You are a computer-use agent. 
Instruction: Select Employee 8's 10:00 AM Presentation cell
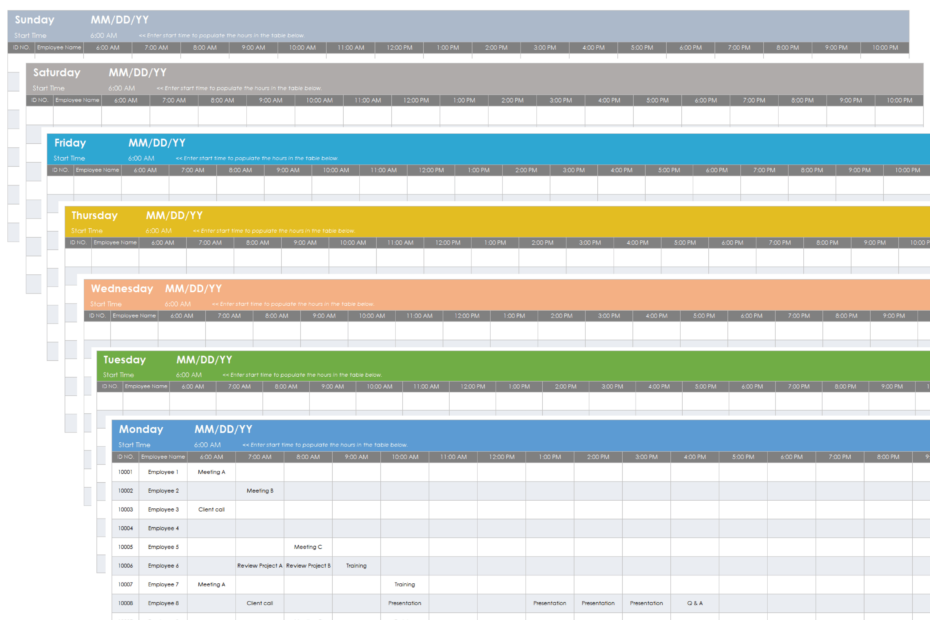(x=405, y=603)
